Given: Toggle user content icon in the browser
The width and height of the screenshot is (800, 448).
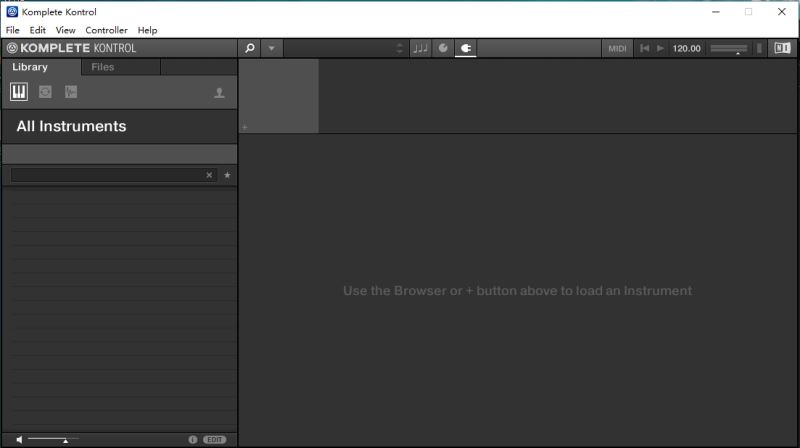Looking at the screenshot, I should coord(219,92).
